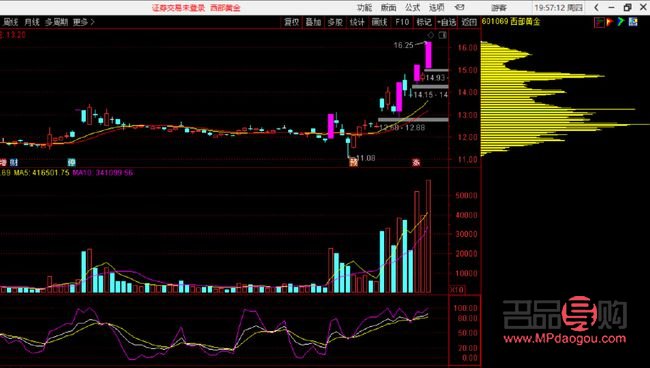Viewport: 650px width, 368px height.
Task: Click the blue picture icon in the top right
Action: point(633,22)
